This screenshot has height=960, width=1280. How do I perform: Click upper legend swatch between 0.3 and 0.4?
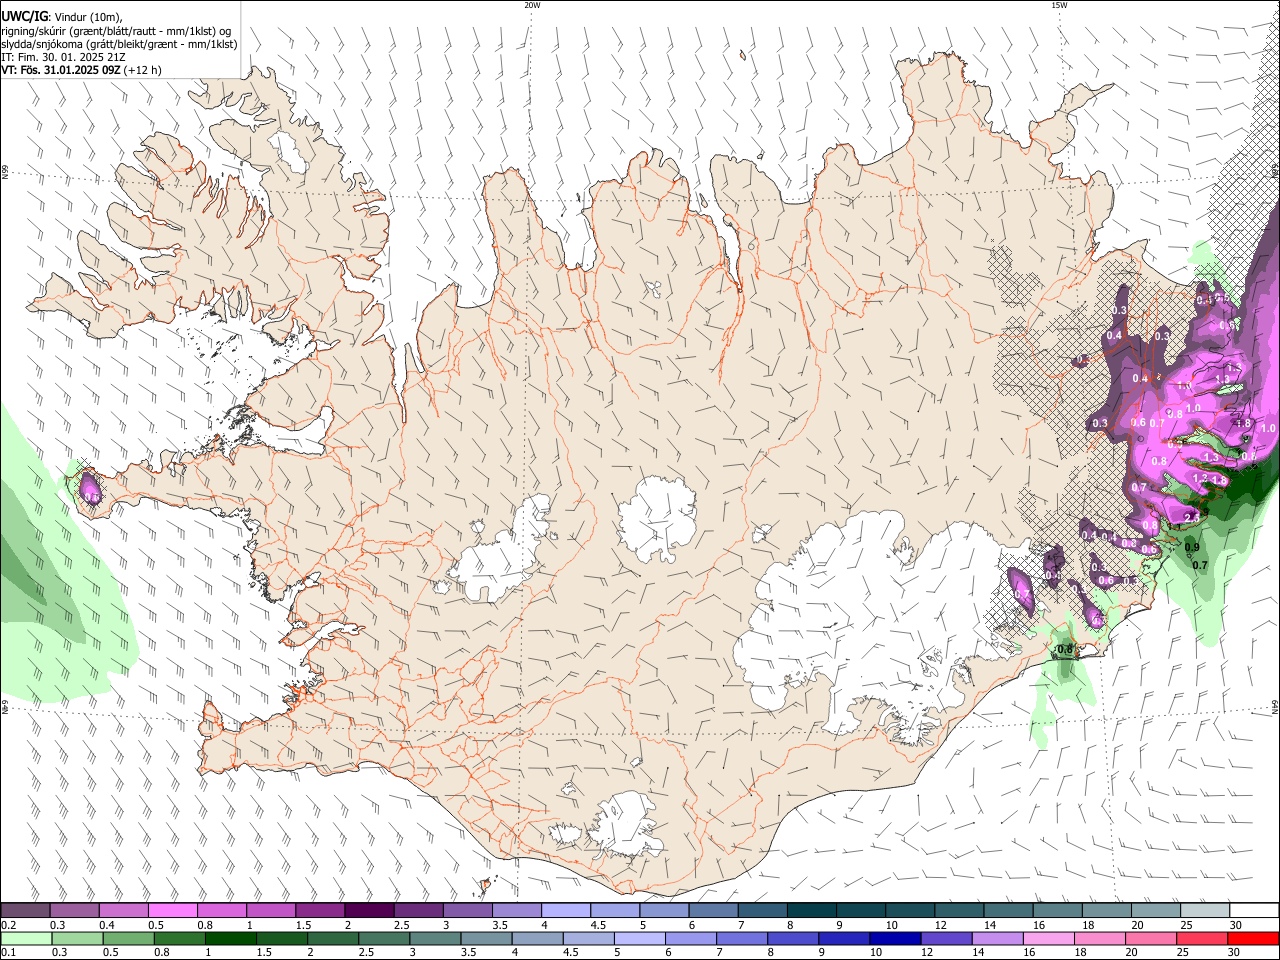[74, 910]
